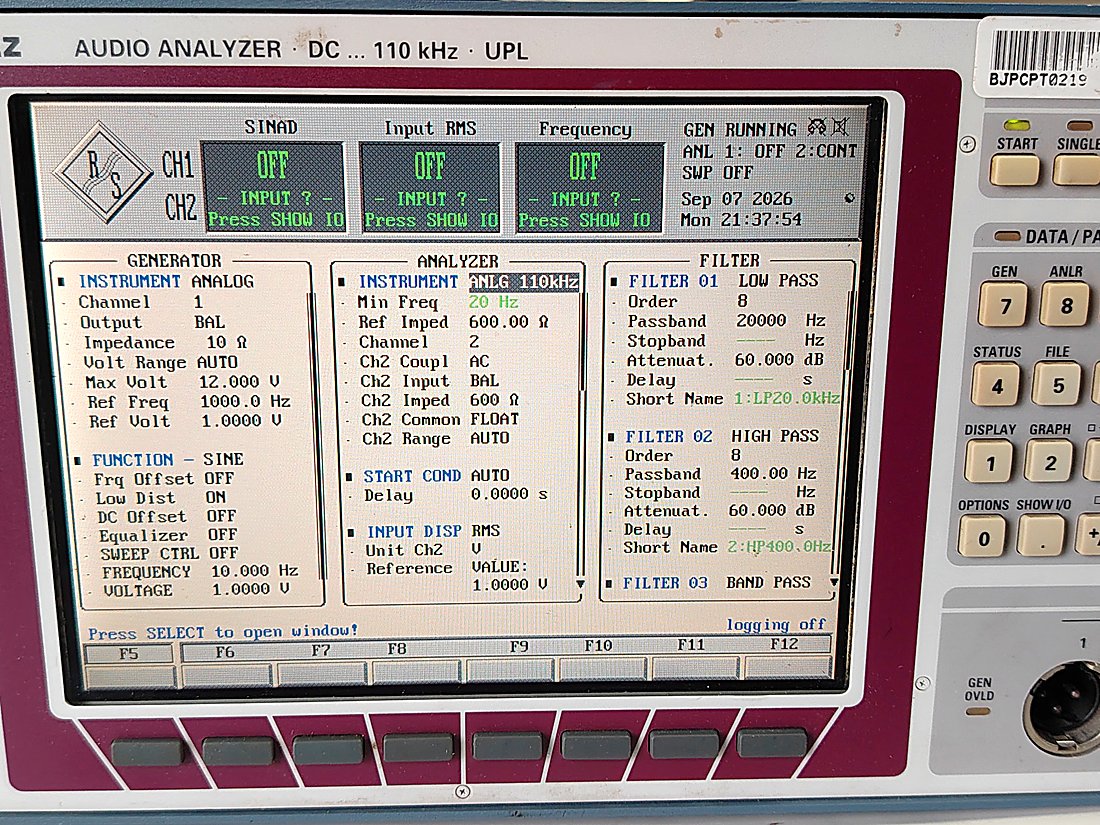Image resolution: width=1100 pixels, height=825 pixels.
Task: Open the analyzer INSTRUMENT ANLG 110kHz selection
Action: click(523, 281)
